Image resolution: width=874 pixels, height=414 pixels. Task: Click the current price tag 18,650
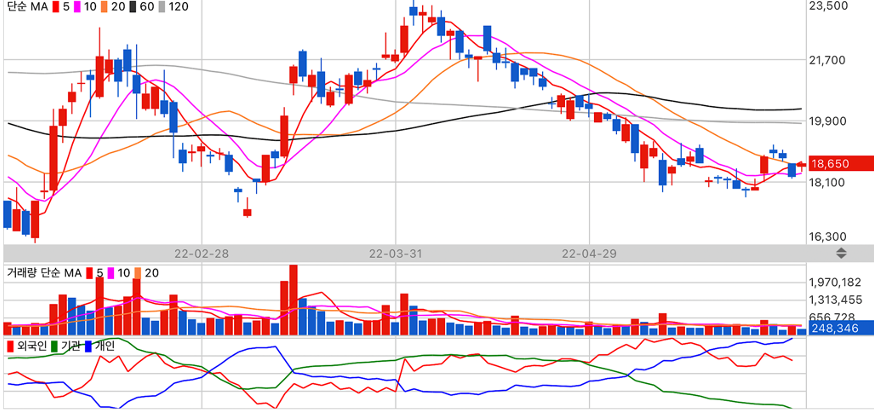point(839,164)
